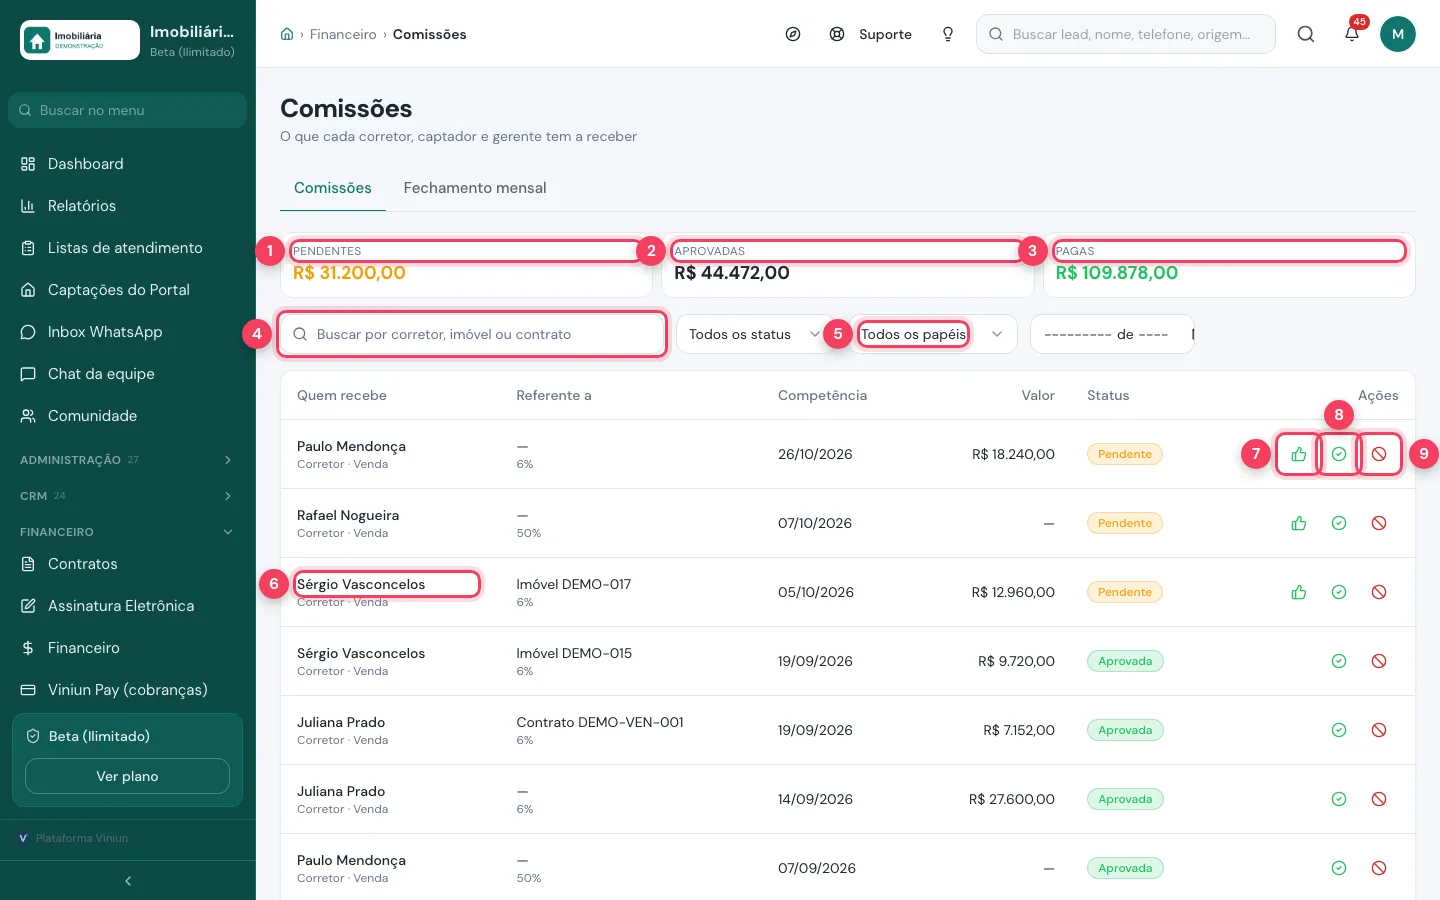The image size is (1440, 900).
Task: Approve the Imóvel DEMO-017 commission
Action: point(1299,592)
